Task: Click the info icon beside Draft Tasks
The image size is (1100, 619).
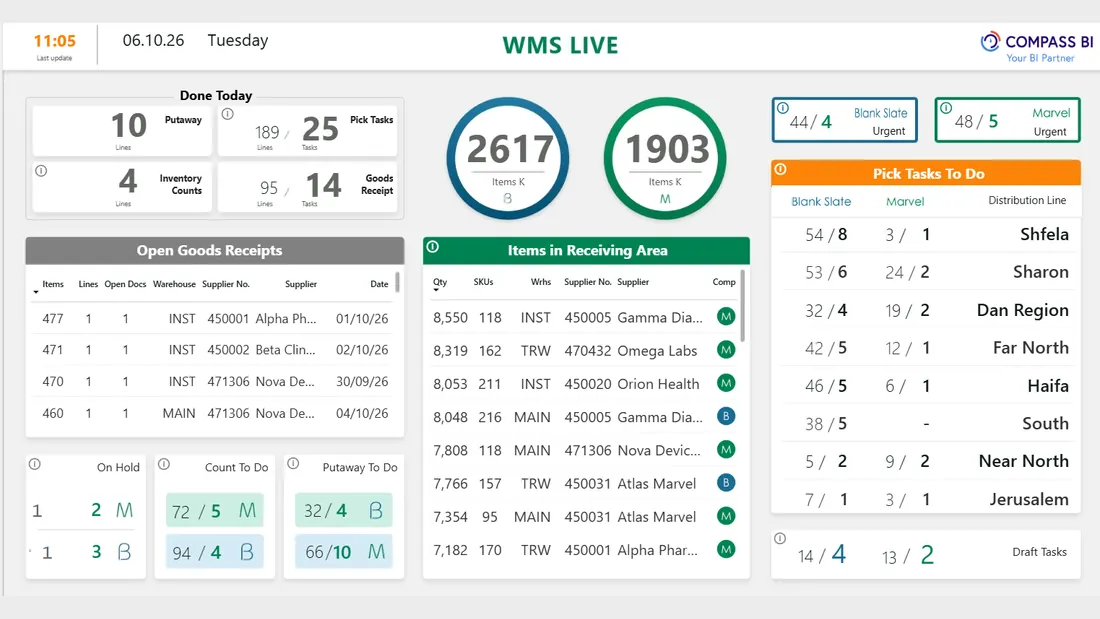Action: [x=779, y=538]
